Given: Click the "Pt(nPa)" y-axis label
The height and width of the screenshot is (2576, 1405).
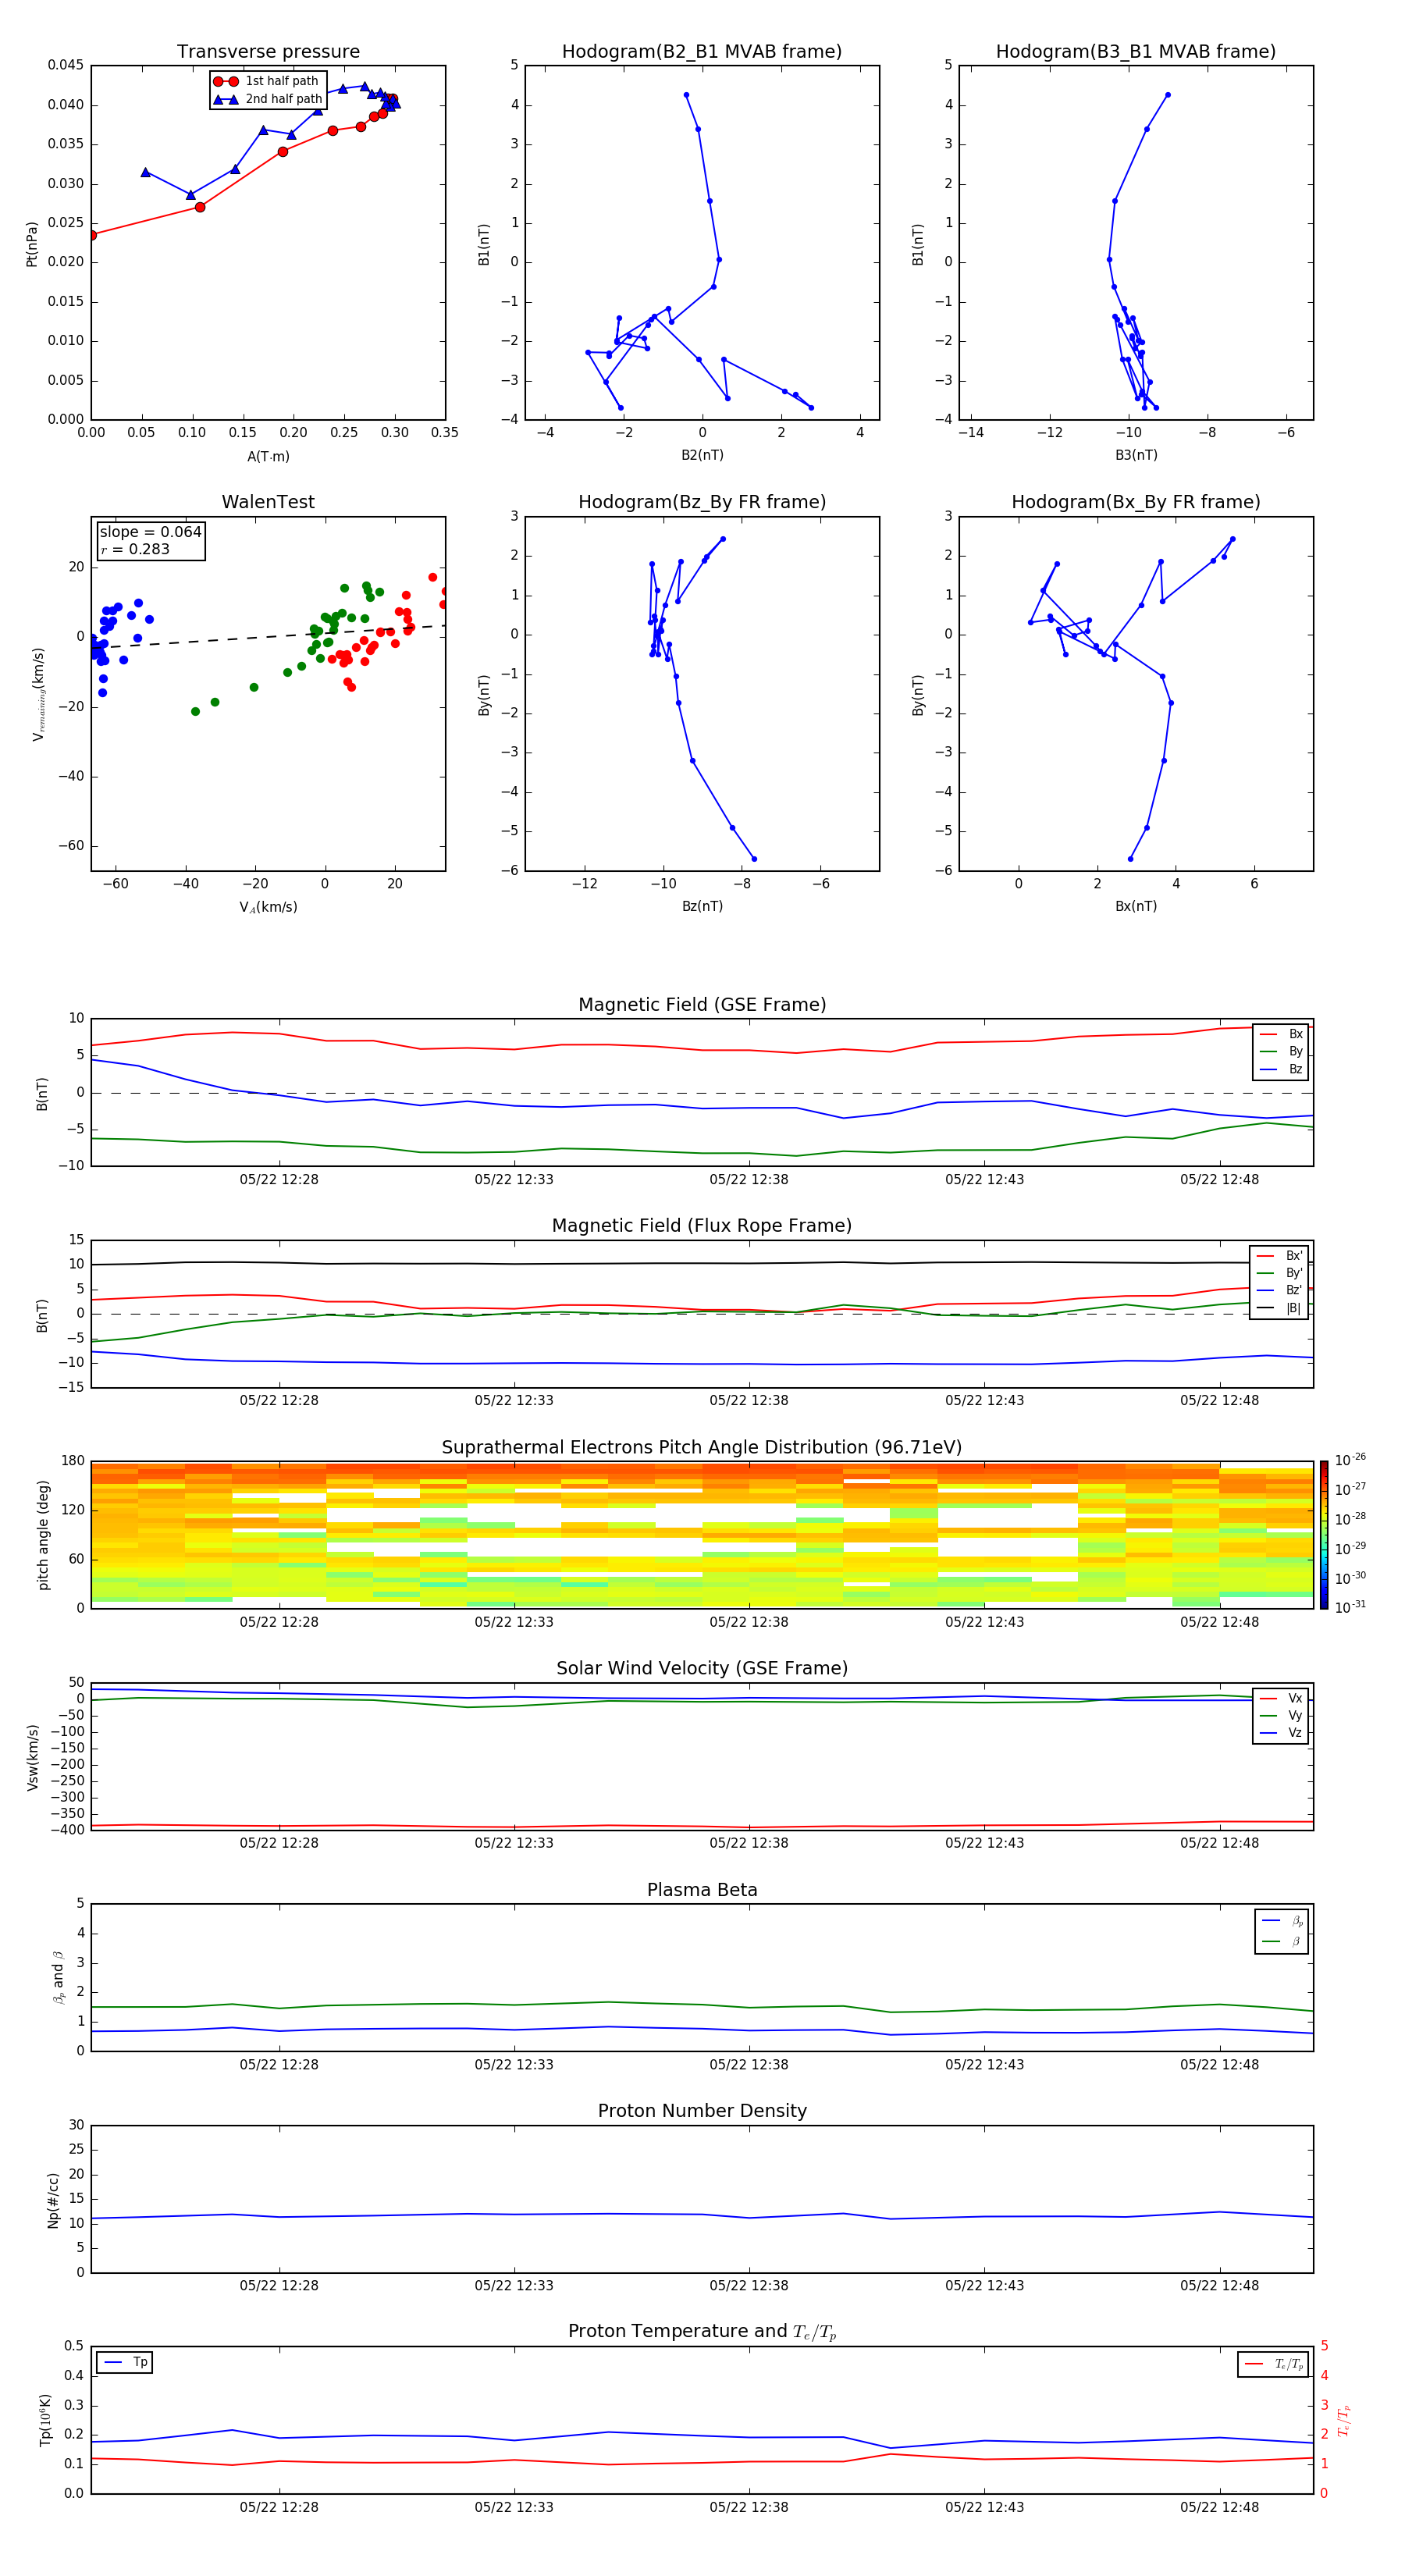Looking at the screenshot, I should pyautogui.click(x=32, y=243).
